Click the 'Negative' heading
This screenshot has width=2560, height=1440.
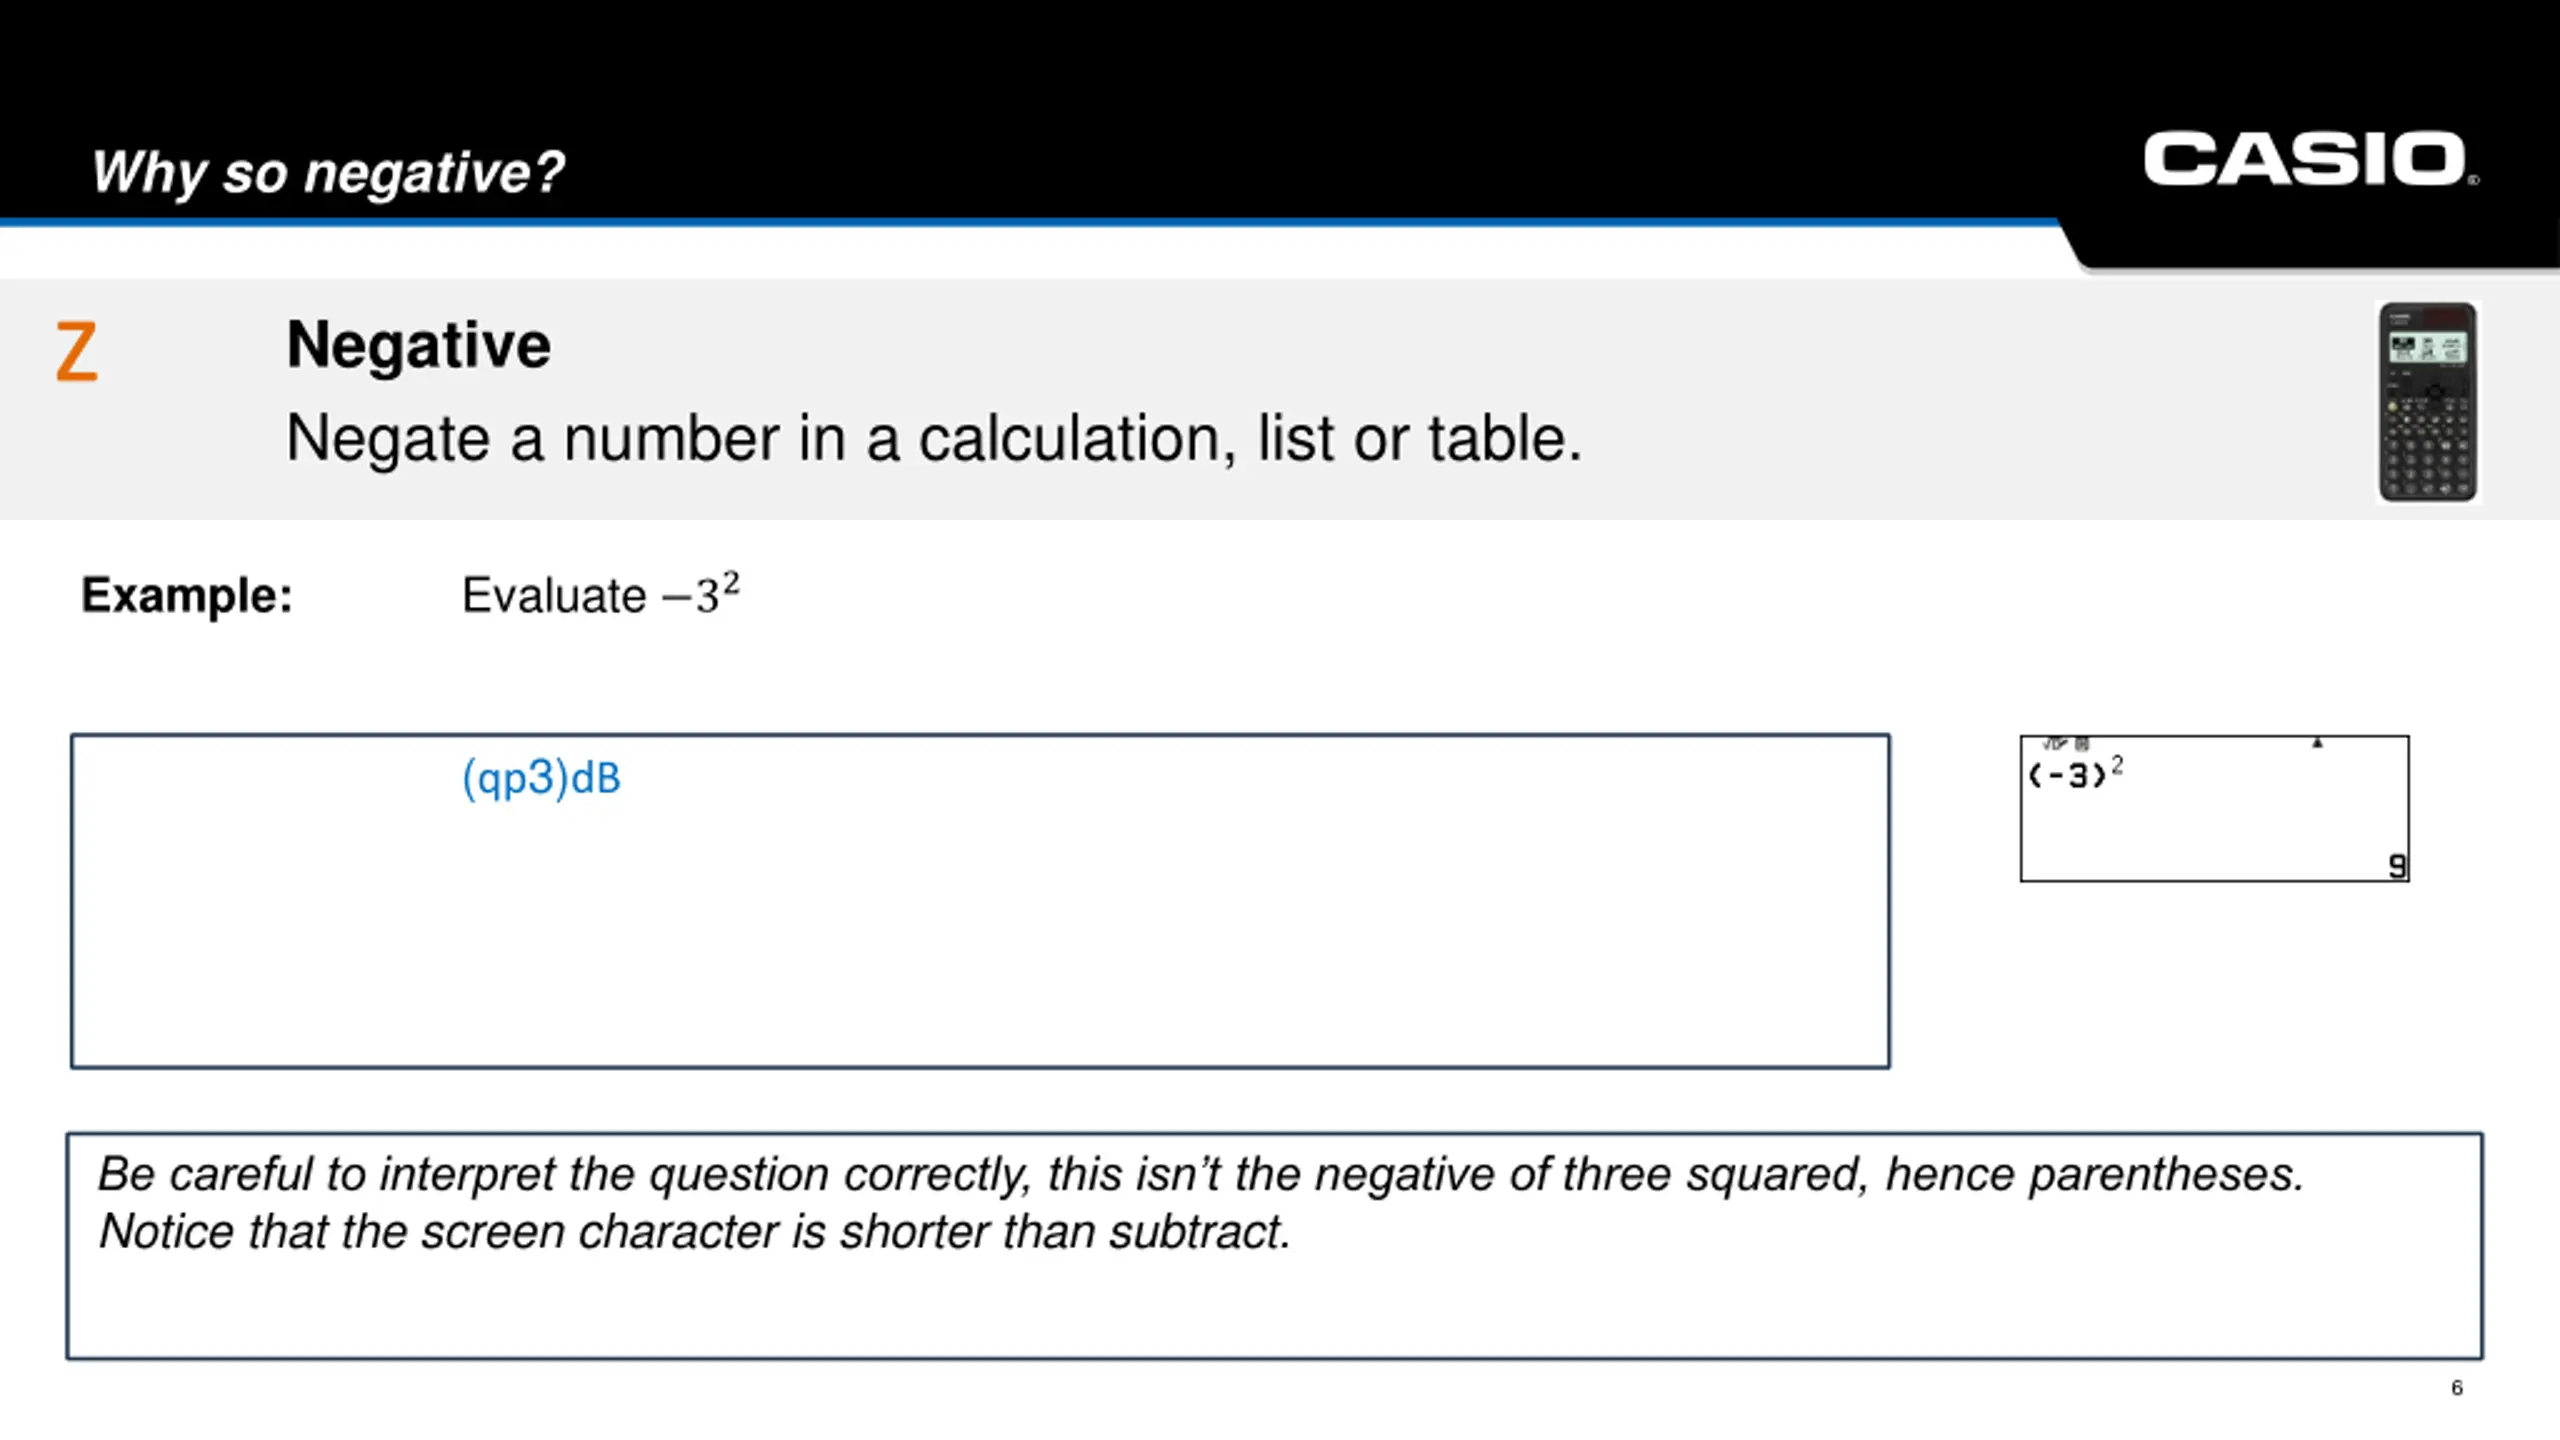[x=418, y=345]
